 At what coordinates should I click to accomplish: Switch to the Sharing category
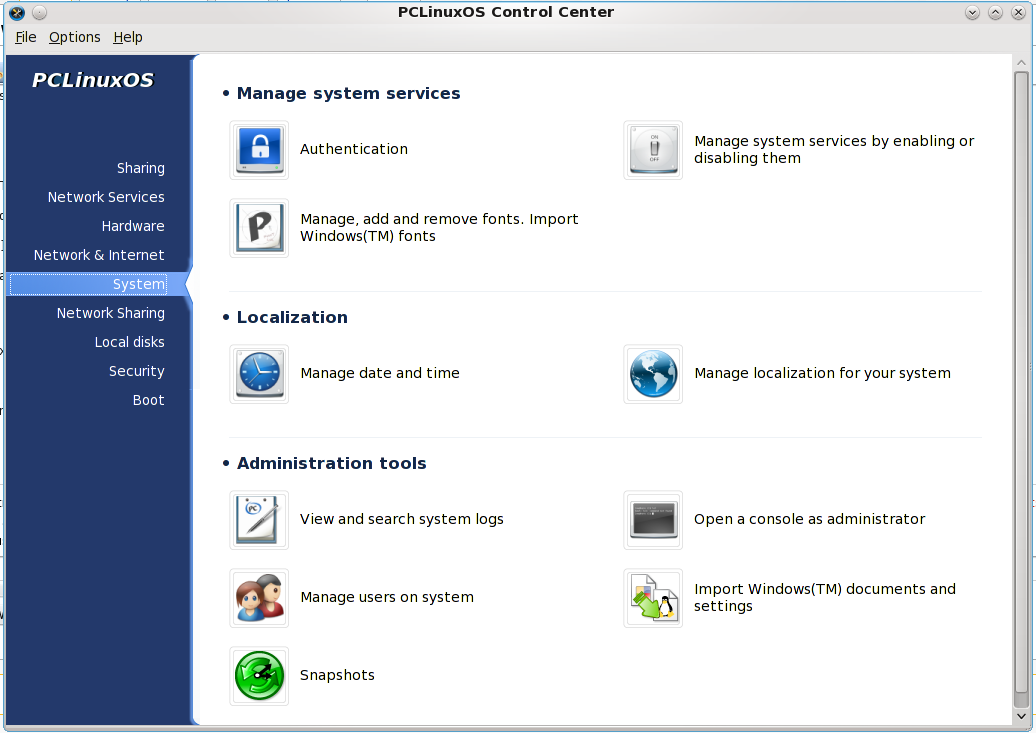(x=141, y=168)
